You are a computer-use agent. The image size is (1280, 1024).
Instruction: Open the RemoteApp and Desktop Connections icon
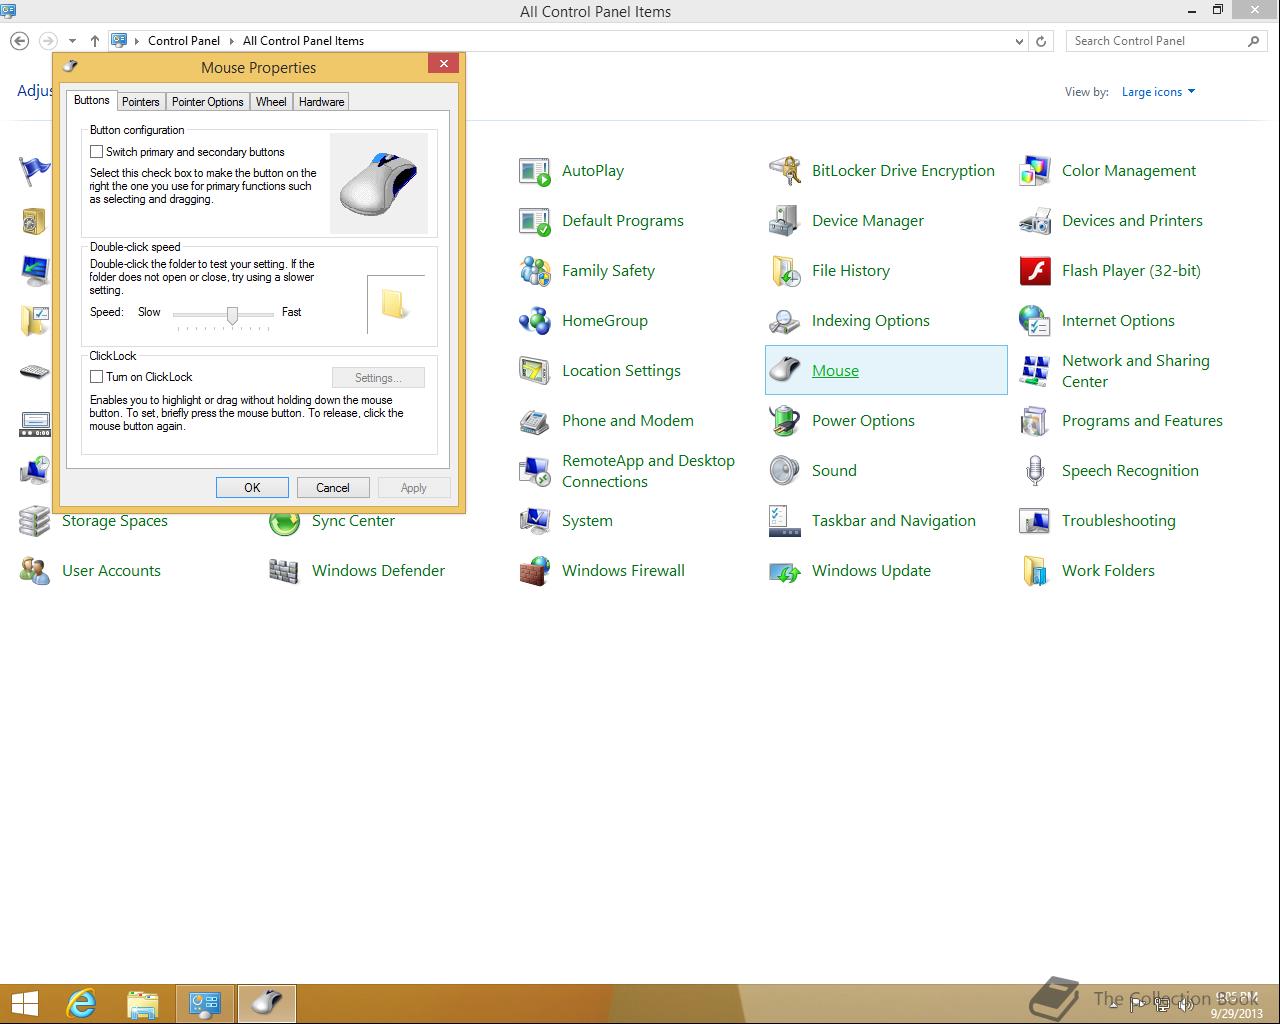click(x=535, y=471)
